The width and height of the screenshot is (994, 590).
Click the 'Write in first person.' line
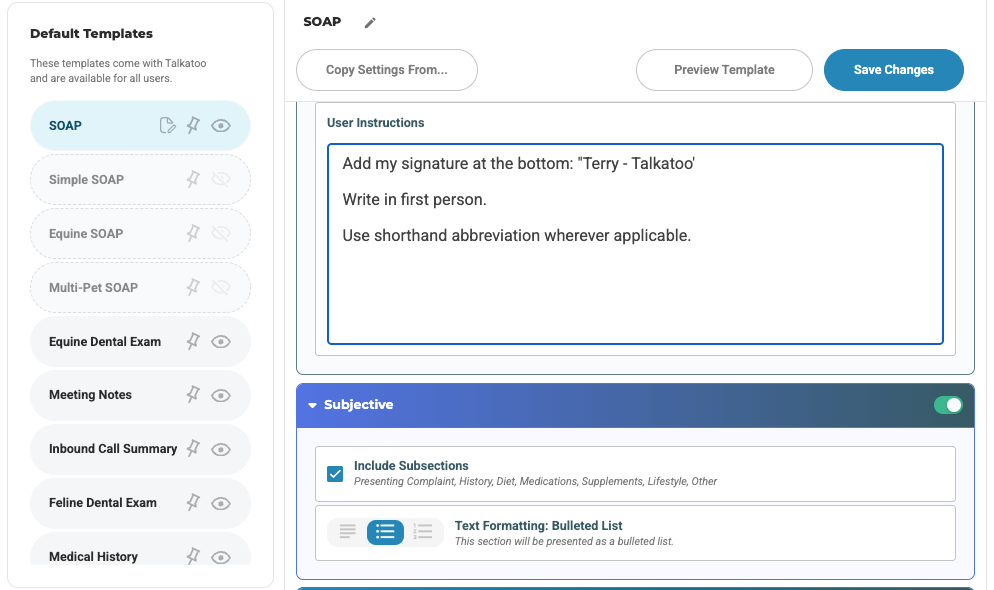pyautogui.click(x=415, y=200)
